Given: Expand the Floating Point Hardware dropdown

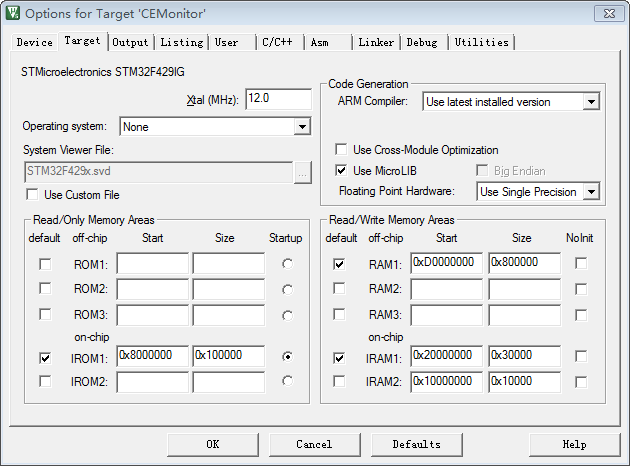Looking at the screenshot, I should [591, 192].
